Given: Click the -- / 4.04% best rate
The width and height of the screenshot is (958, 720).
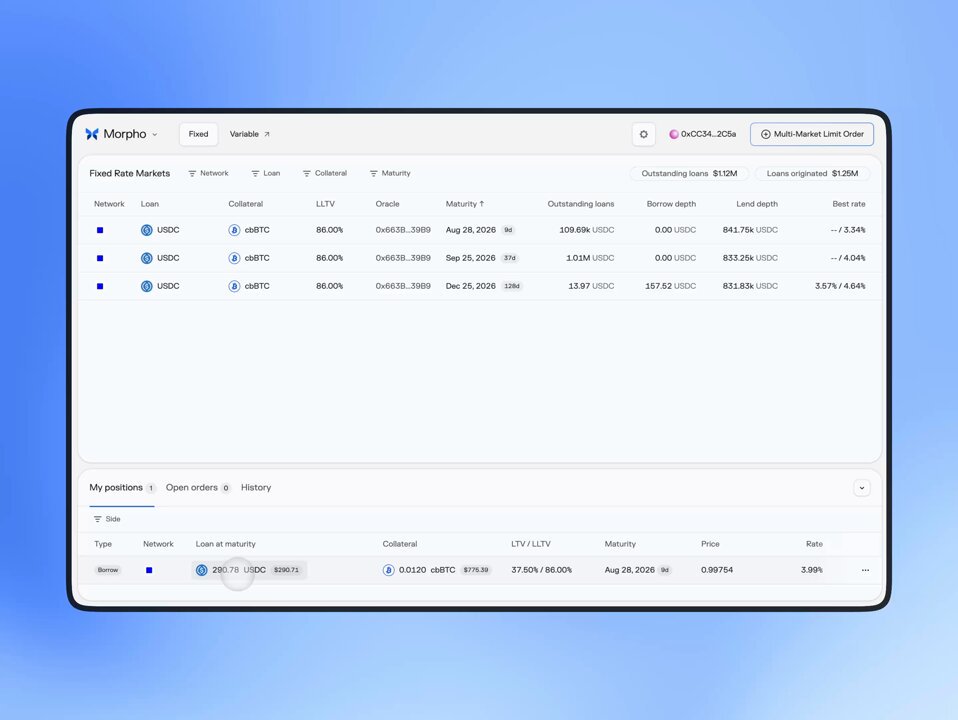Looking at the screenshot, I should click(x=848, y=259).
